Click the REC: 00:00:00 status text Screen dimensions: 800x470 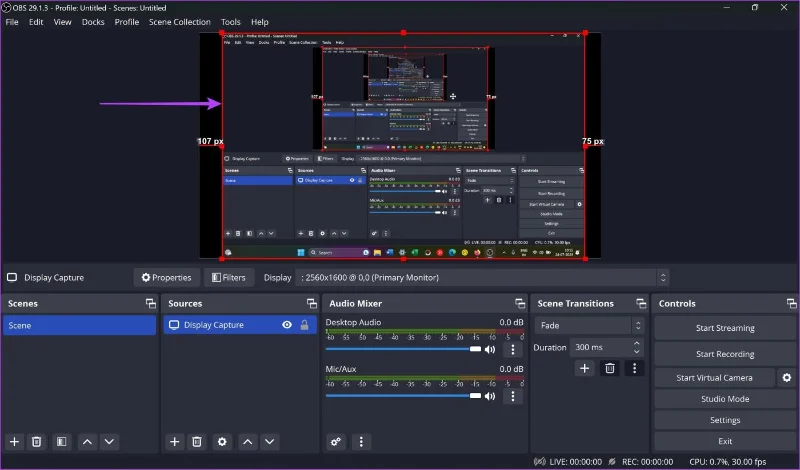647,462
